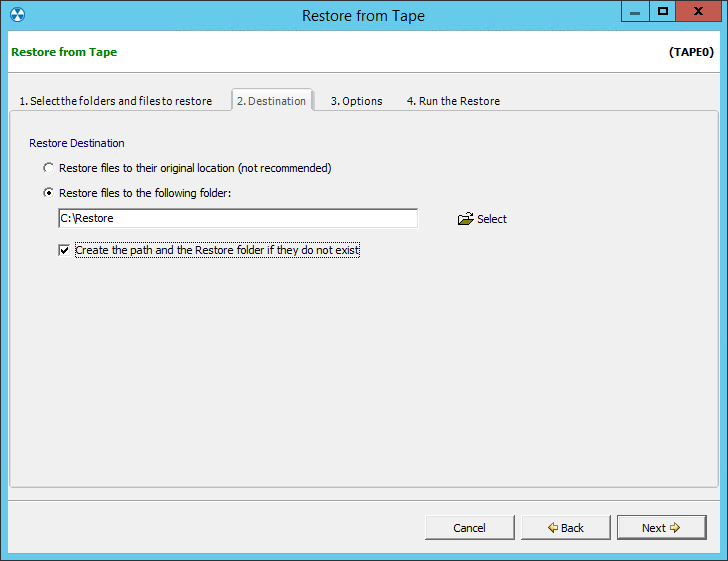Open the Run the Restore tab

click(453, 101)
